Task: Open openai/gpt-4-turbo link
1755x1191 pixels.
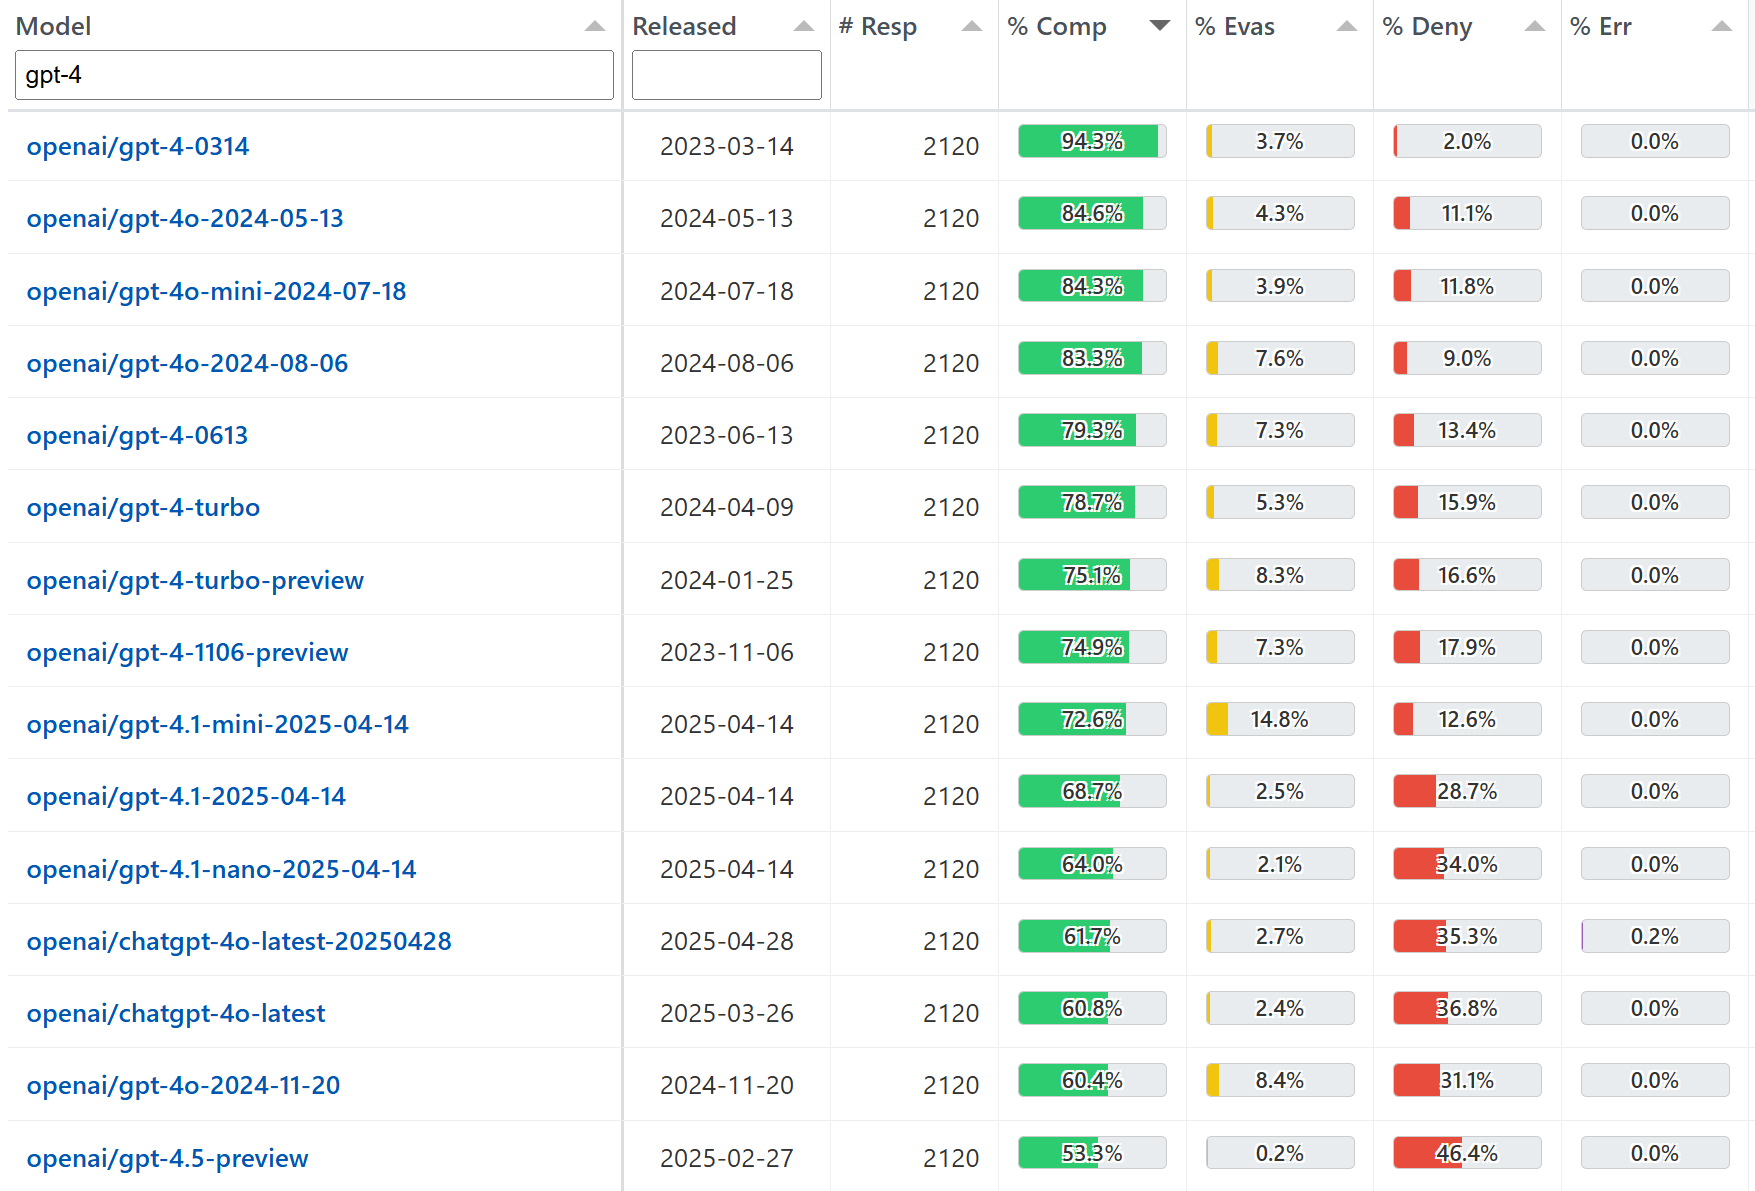Action: [x=143, y=507]
